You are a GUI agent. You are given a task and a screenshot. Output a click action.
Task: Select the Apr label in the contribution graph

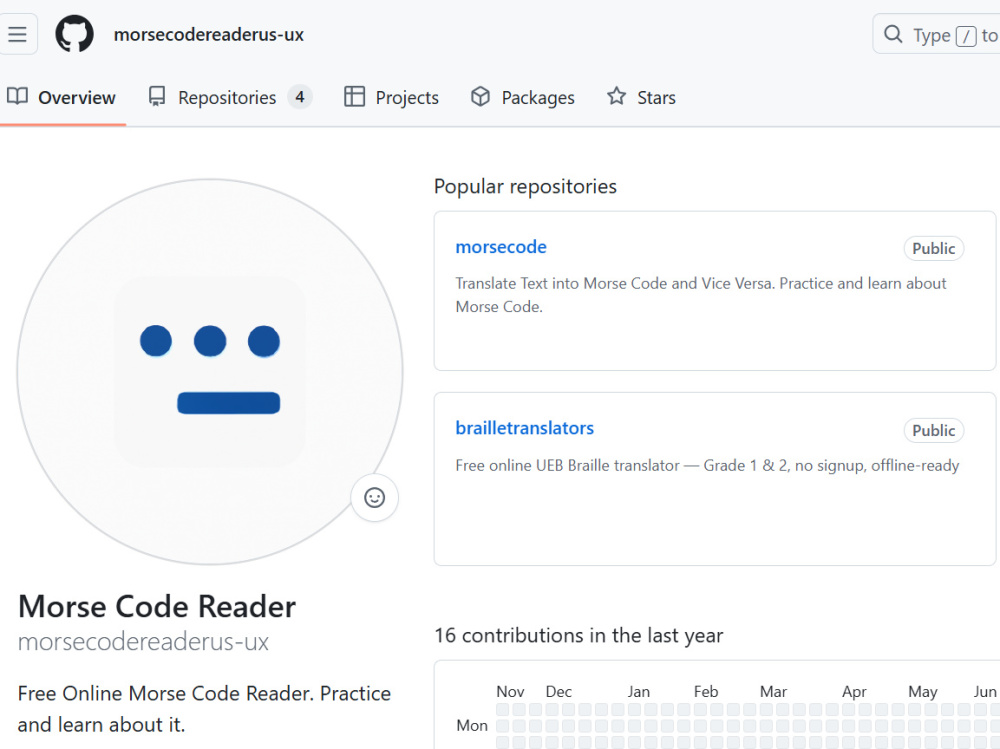click(x=854, y=692)
